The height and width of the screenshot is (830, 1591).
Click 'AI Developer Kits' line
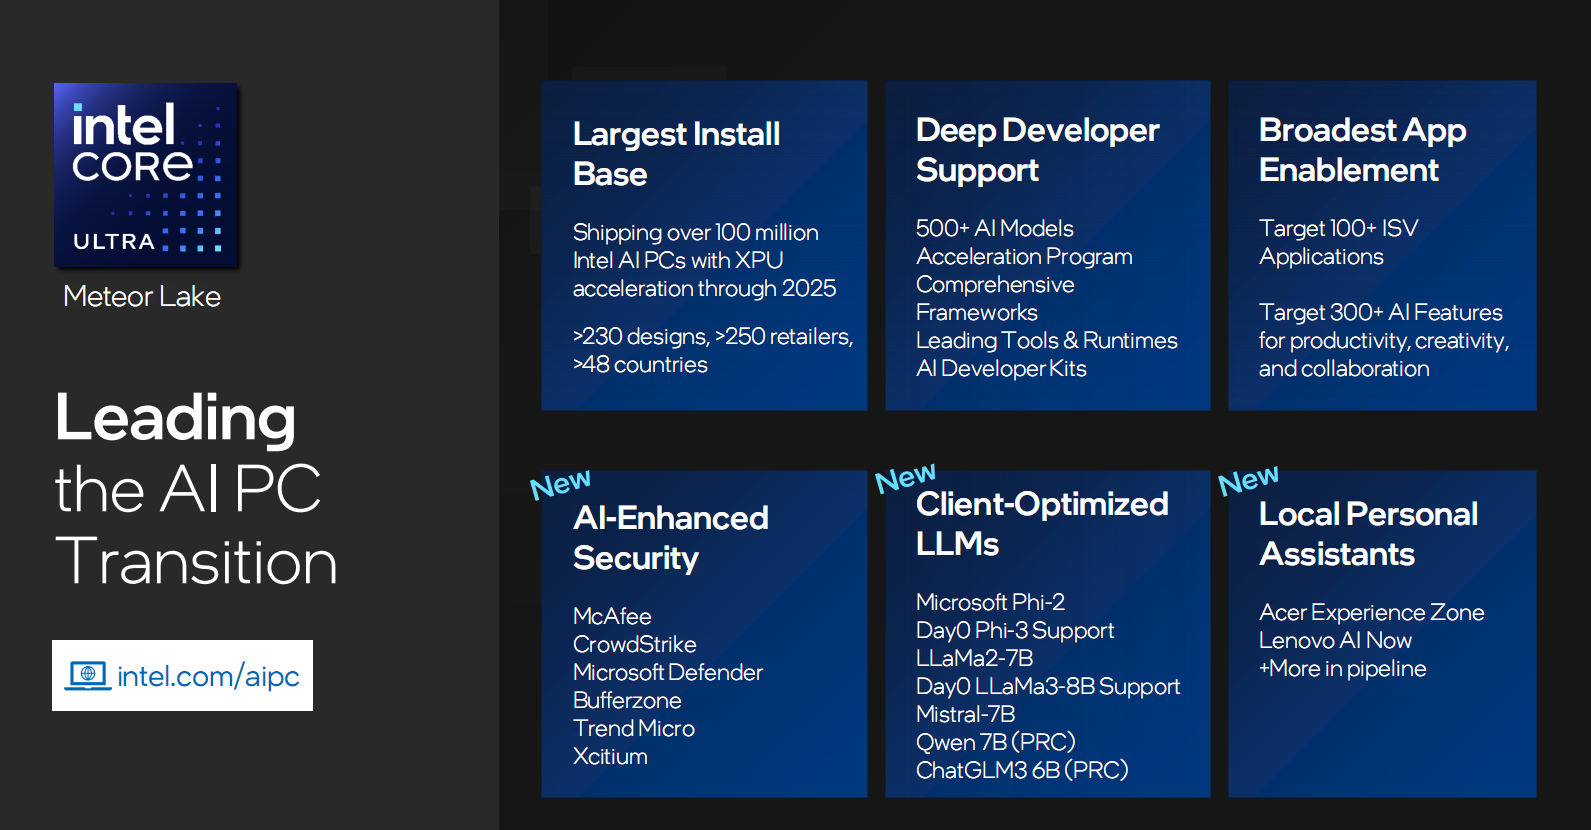tap(1001, 368)
